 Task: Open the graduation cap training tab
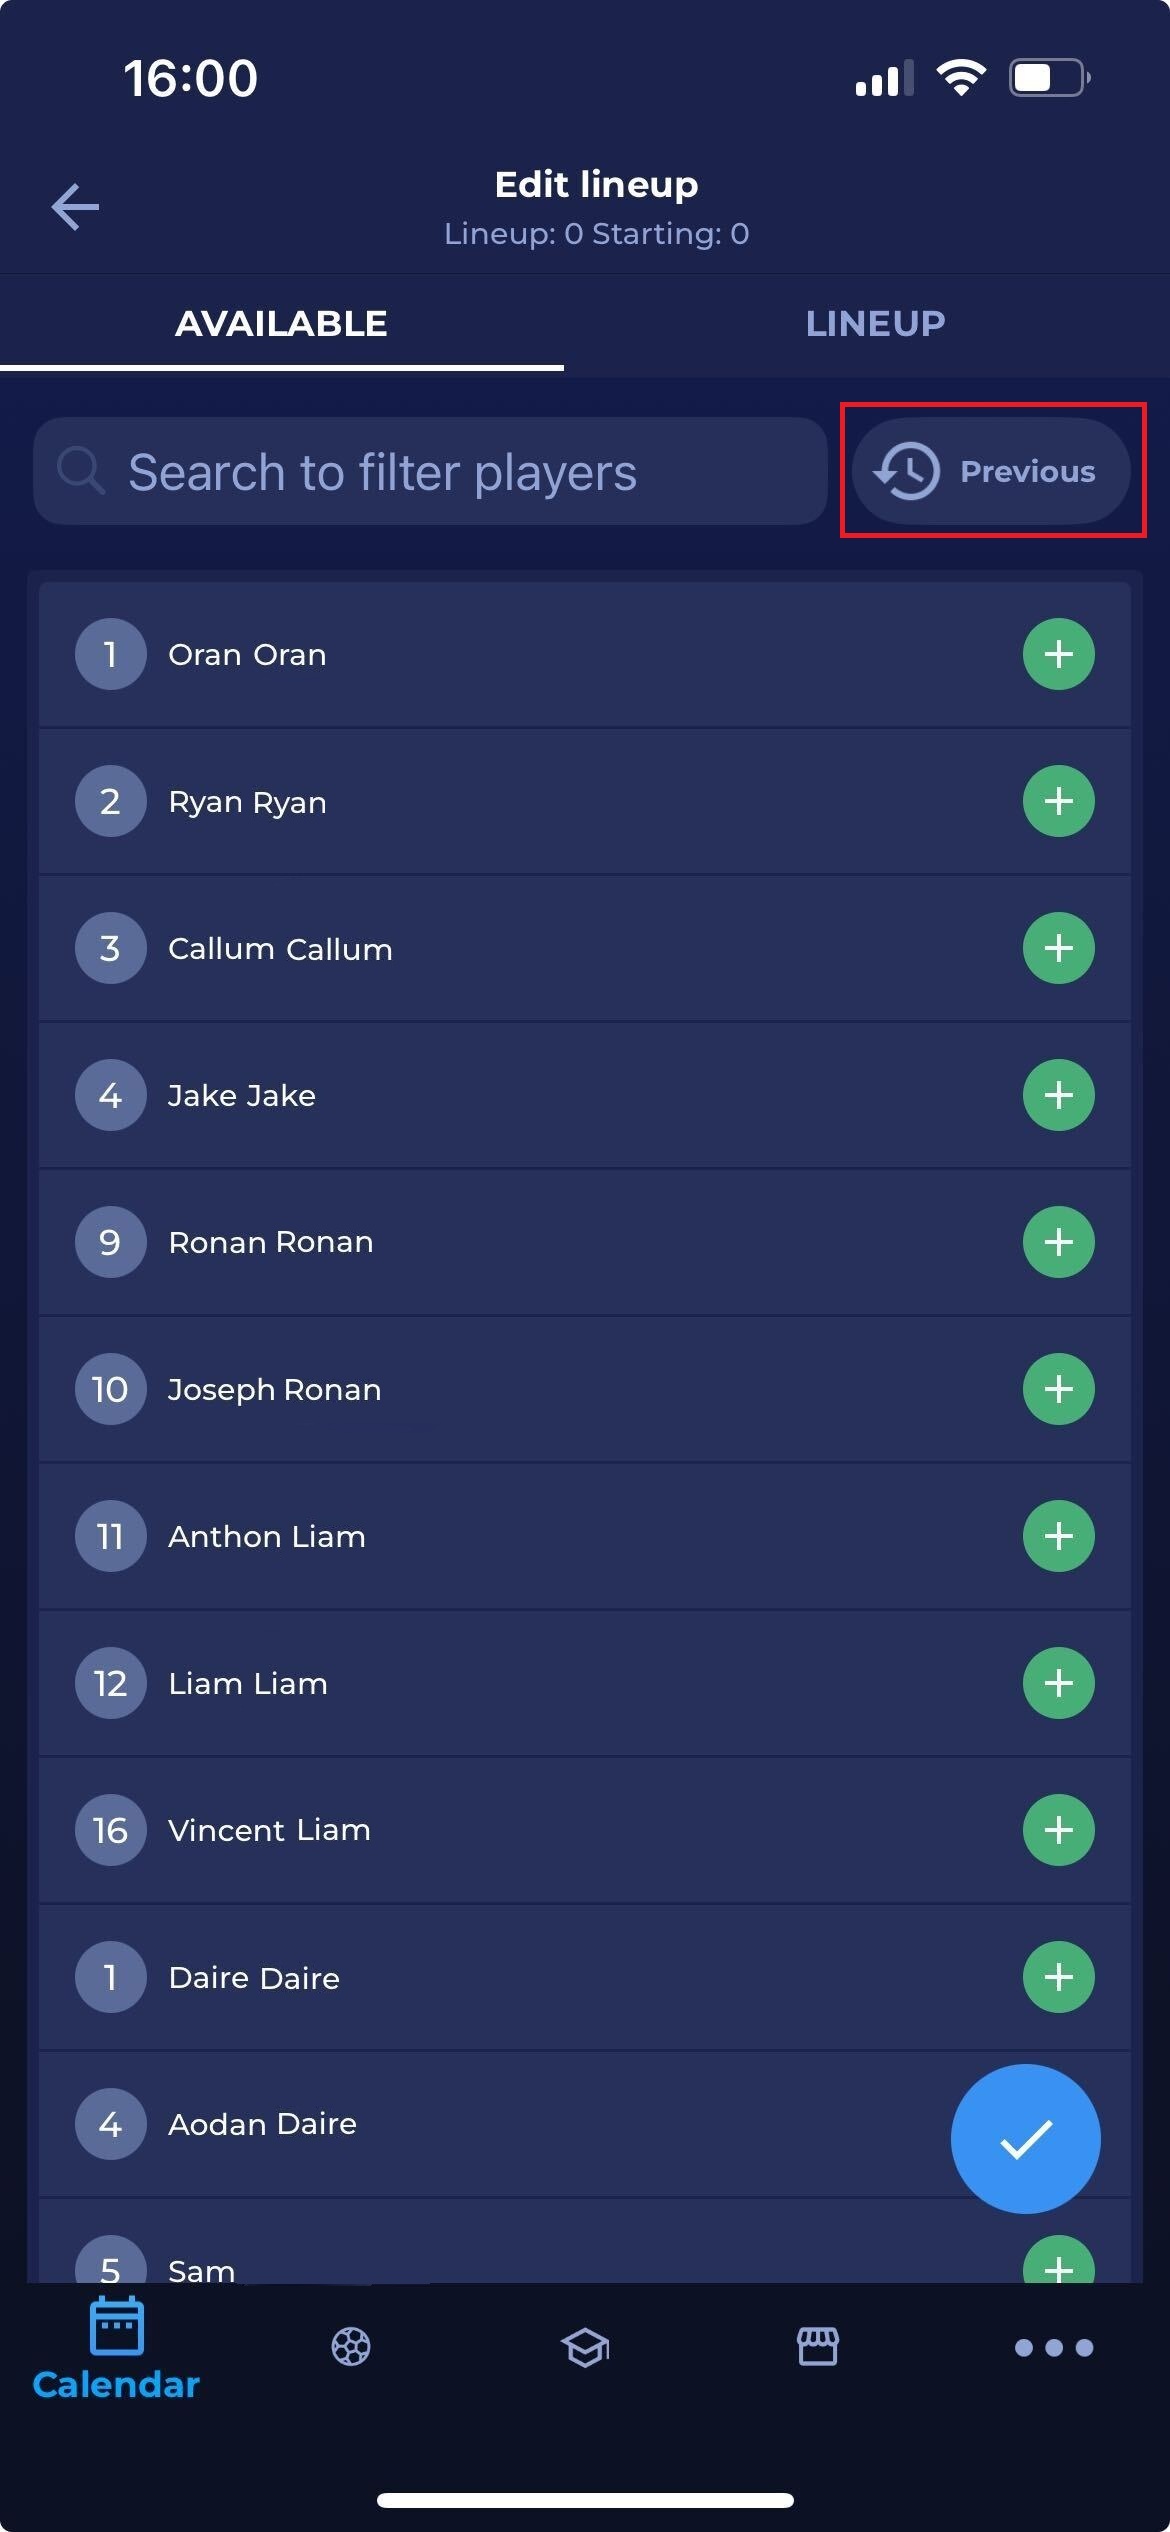[585, 2346]
